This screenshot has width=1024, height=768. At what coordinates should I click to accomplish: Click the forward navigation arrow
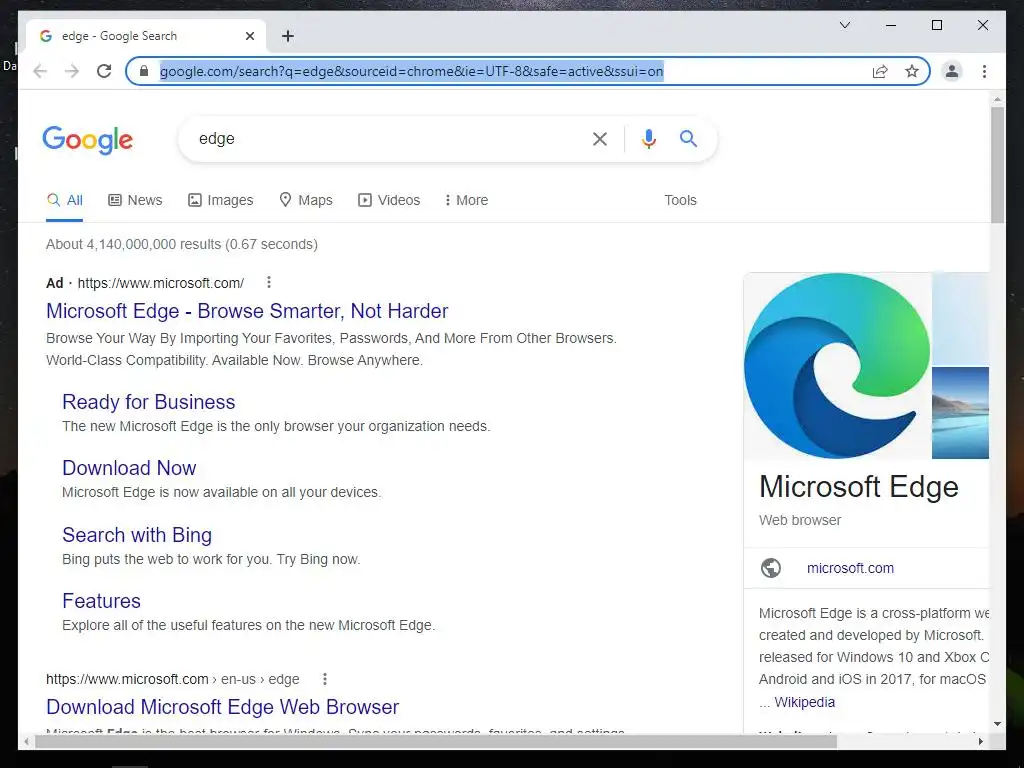(x=72, y=71)
